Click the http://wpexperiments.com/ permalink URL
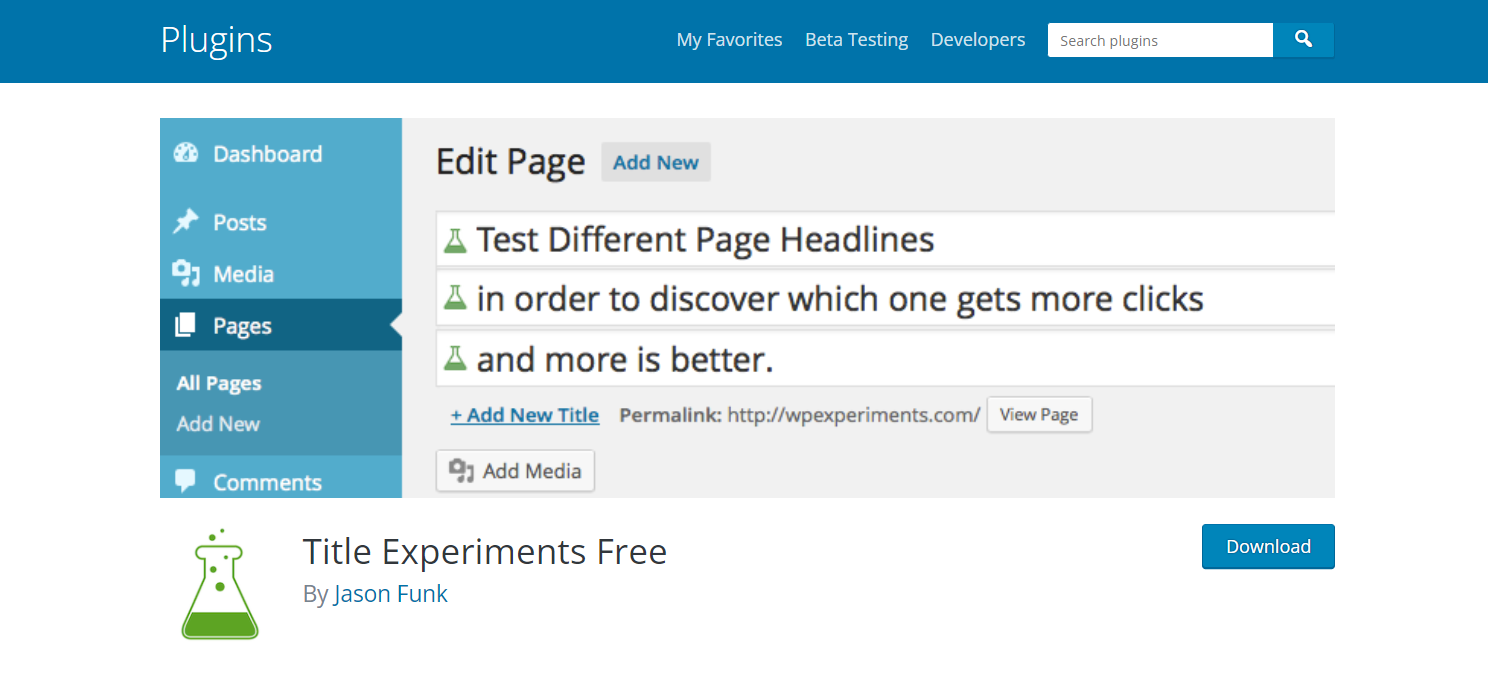Viewport: 1488px width, 686px height. click(x=854, y=415)
